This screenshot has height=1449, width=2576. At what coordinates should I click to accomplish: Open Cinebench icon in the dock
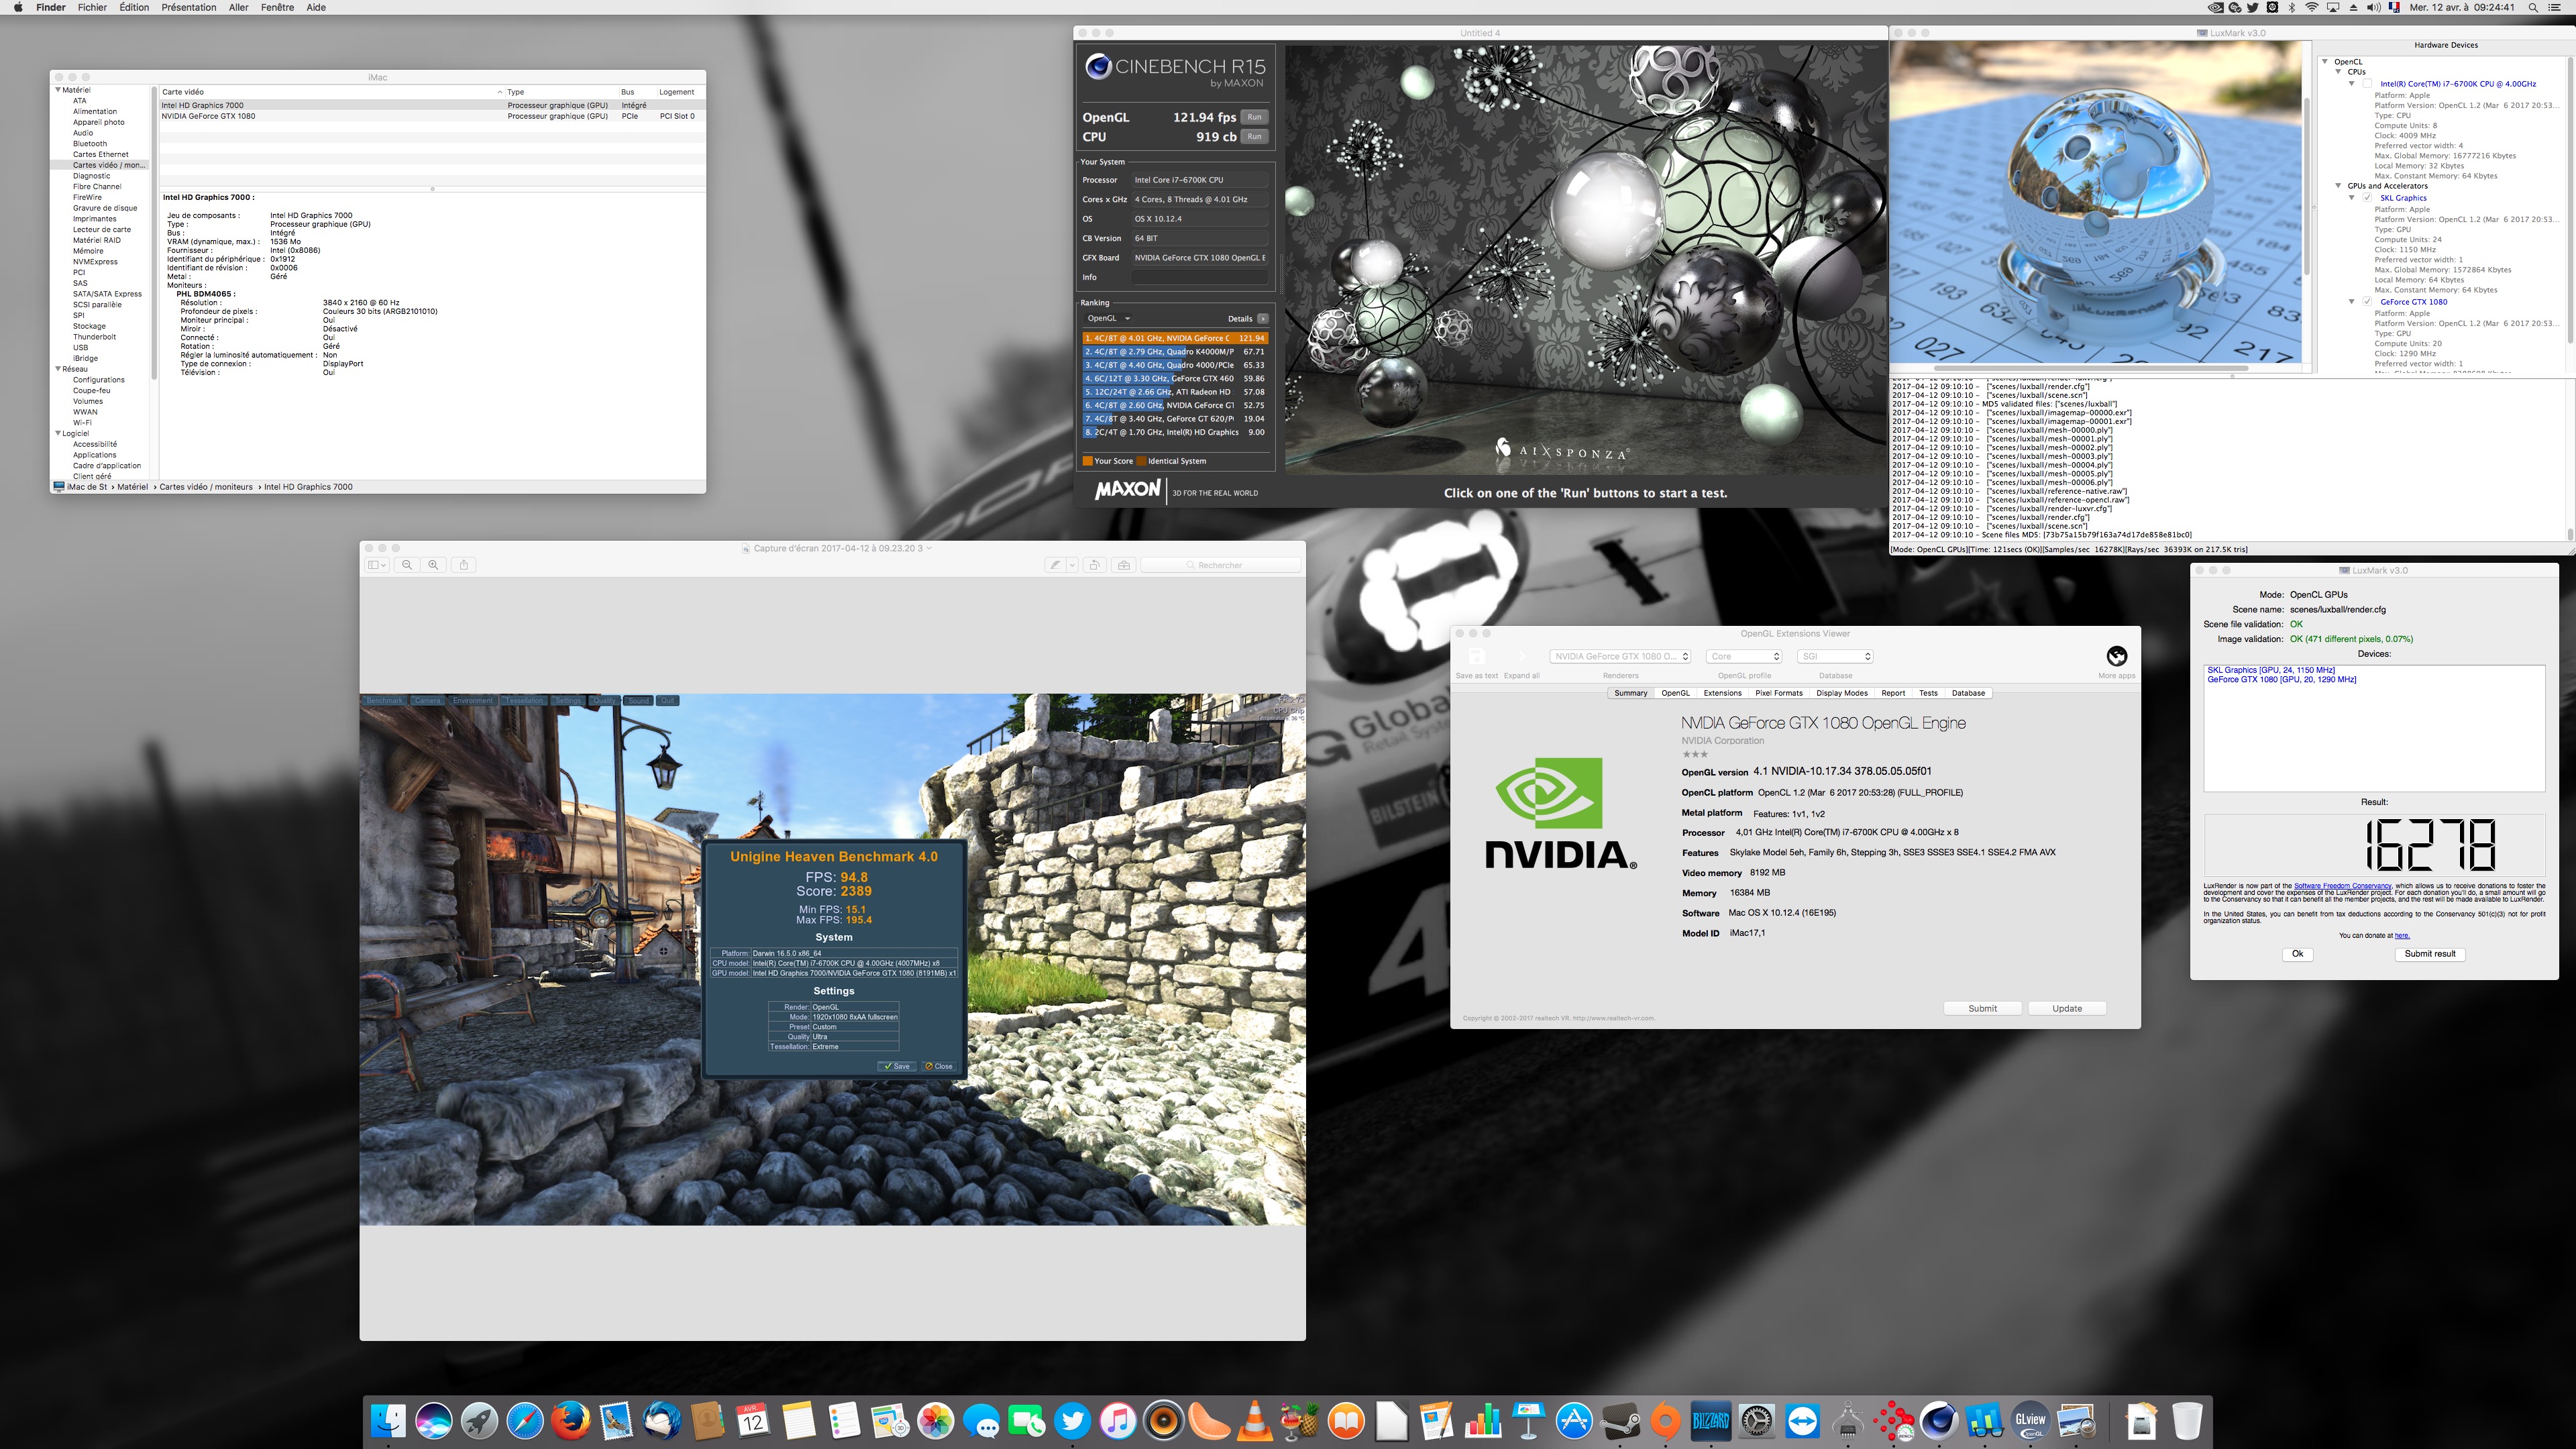click(1939, 1421)
